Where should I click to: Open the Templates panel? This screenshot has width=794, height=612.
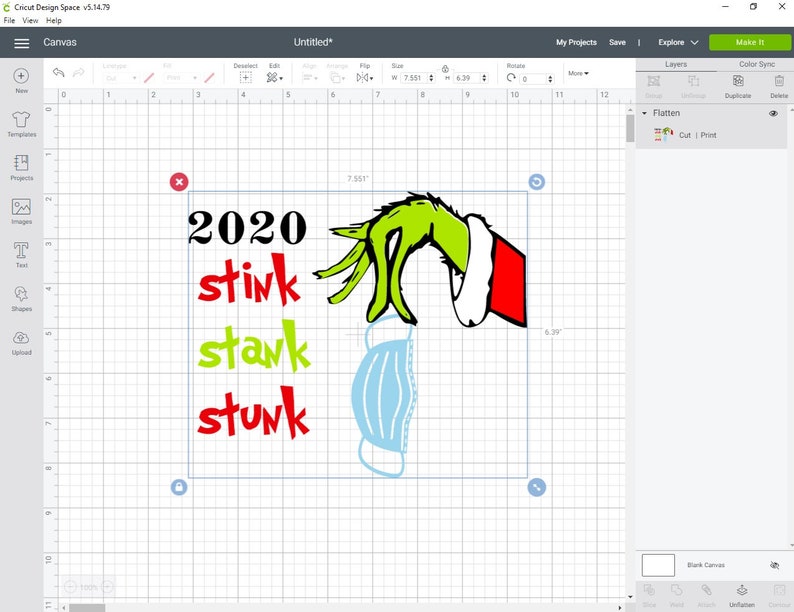coord(21,125)
